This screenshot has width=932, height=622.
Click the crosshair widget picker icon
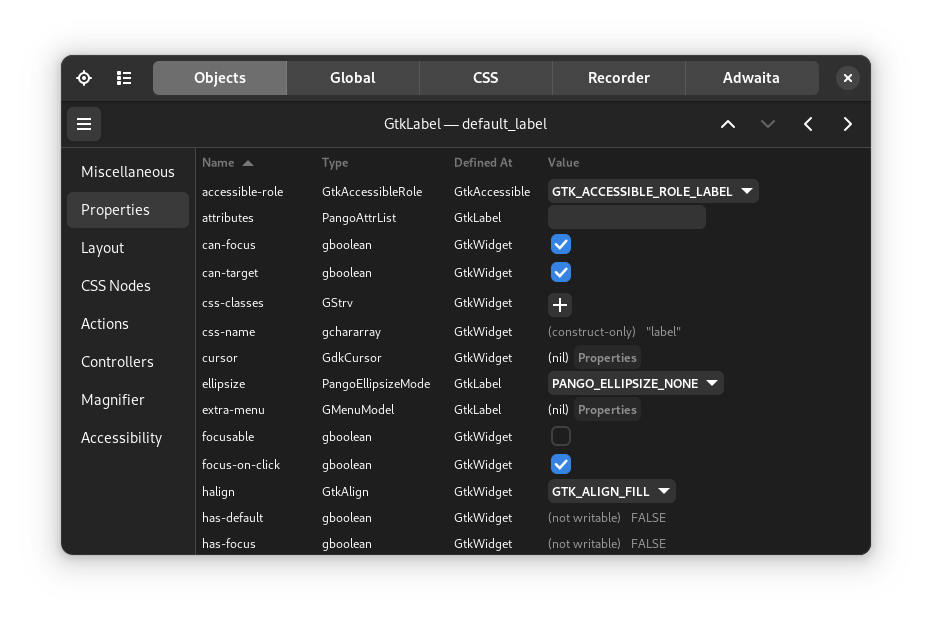point(84,78)
